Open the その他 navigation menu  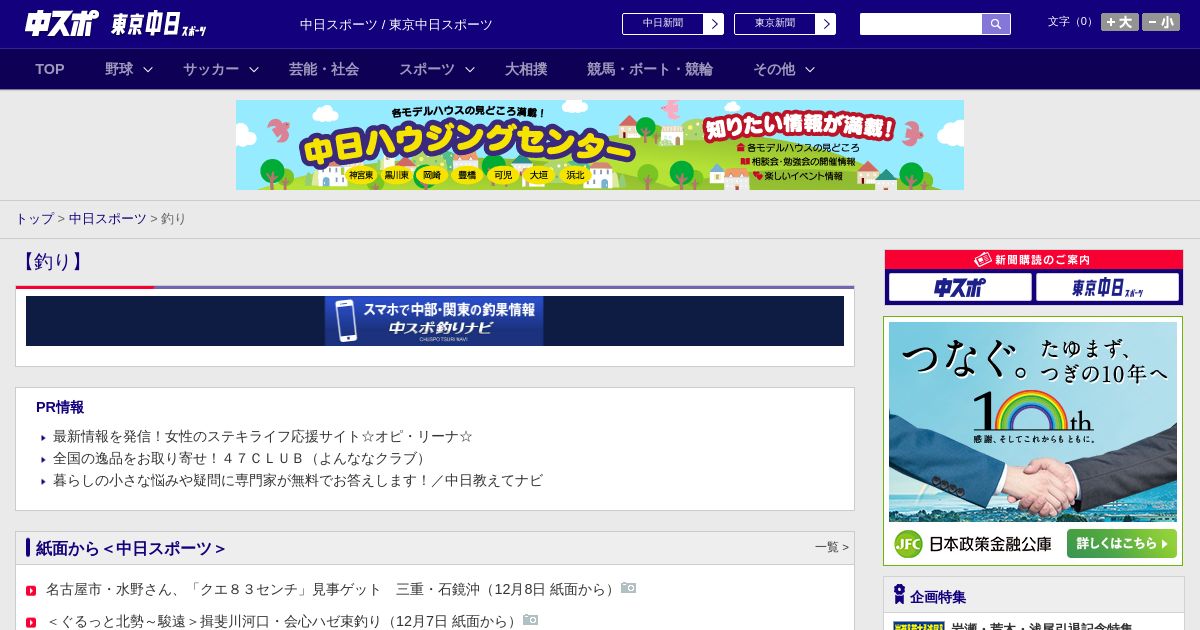pyautogui.click(x=774, y=69)
